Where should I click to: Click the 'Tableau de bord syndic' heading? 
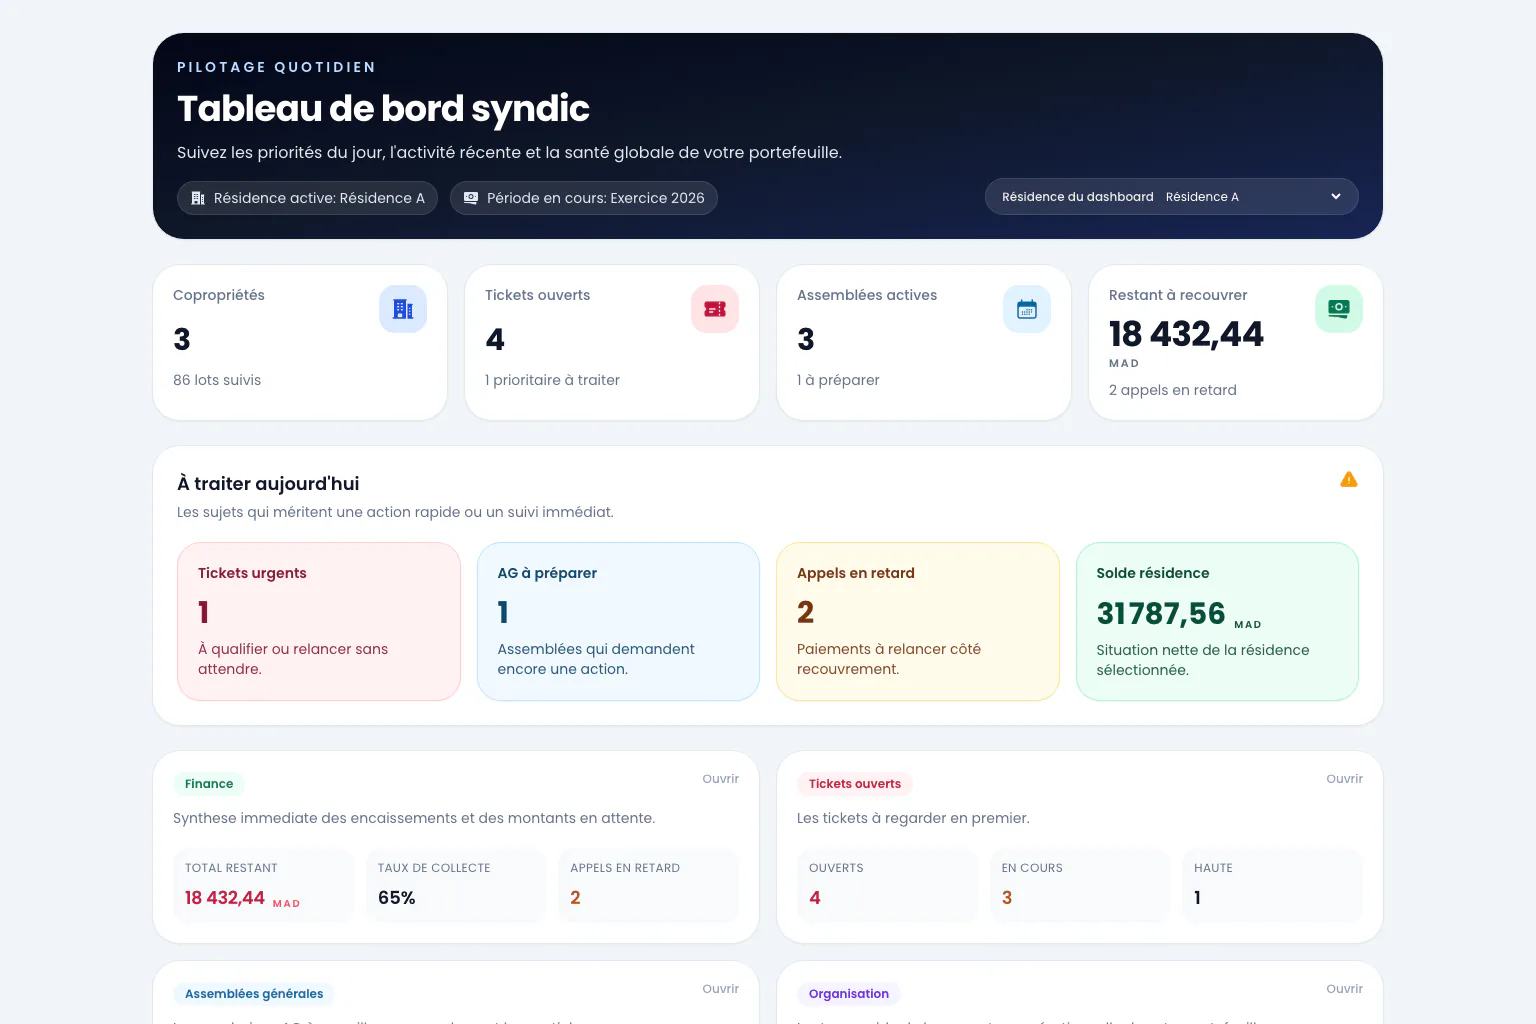383,109
